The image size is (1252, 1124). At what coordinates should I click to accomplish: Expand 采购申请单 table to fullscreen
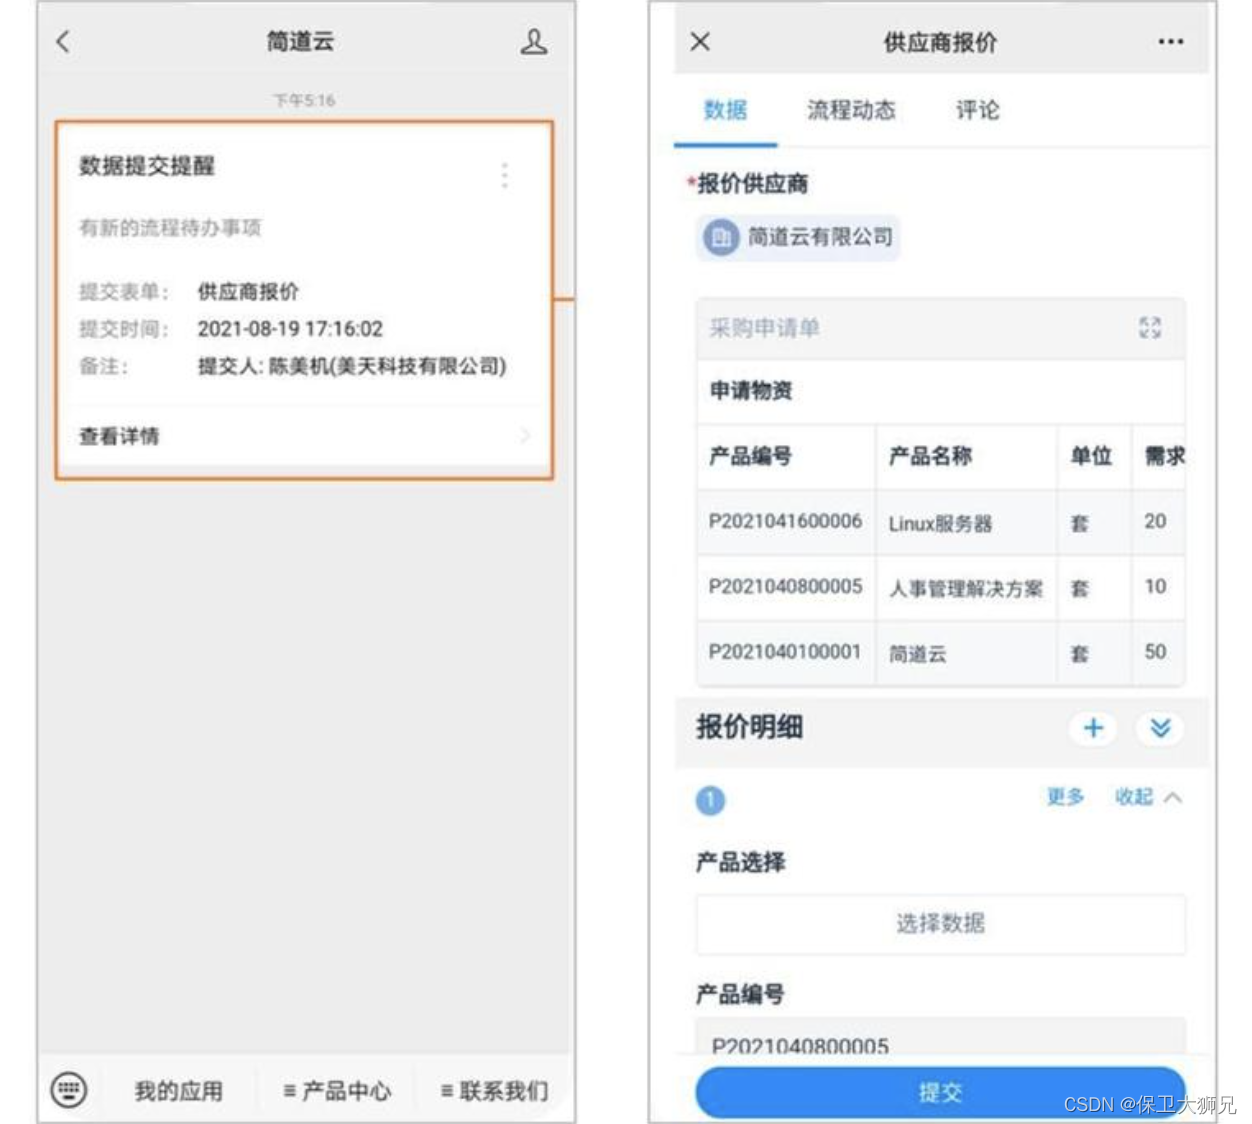coord(1150,328)
